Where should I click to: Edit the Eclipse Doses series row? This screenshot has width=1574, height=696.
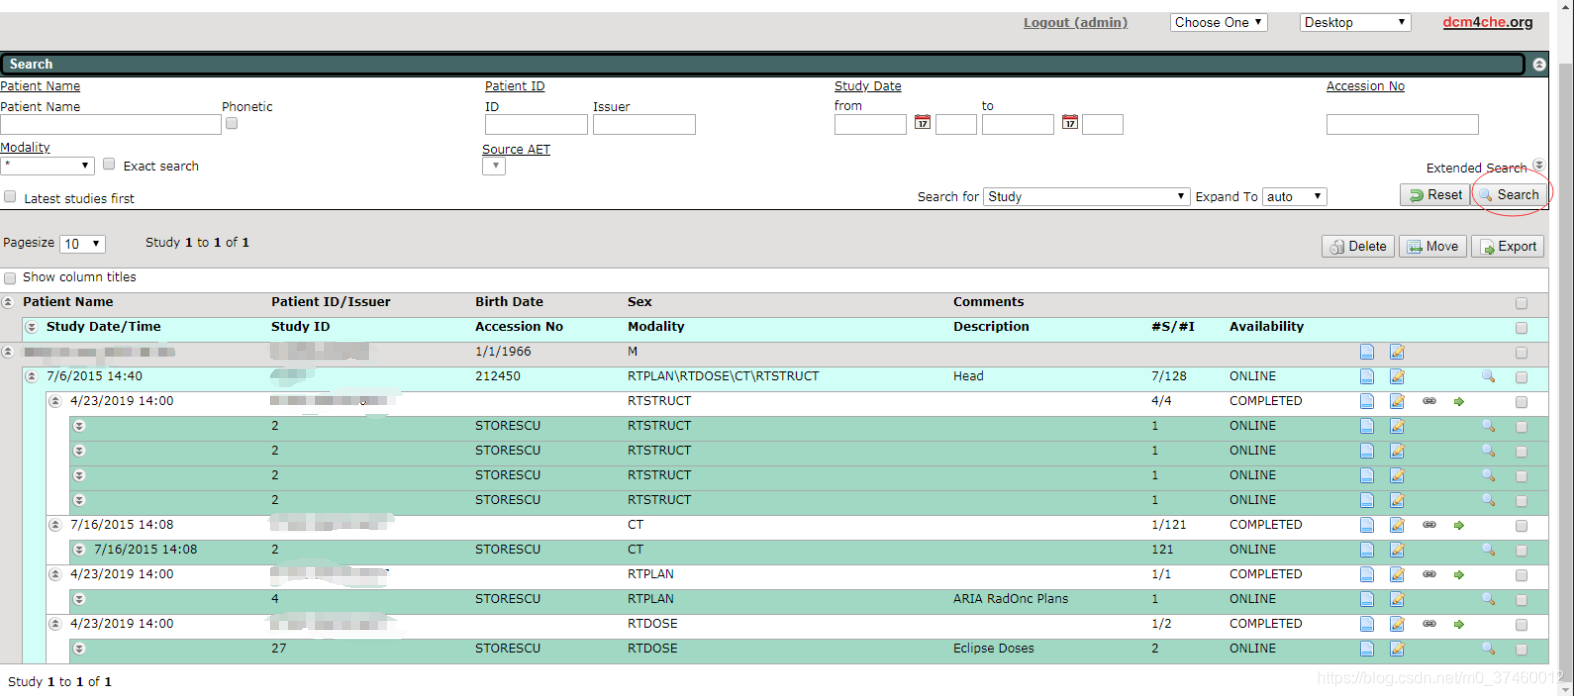(x=1397, y=649)
